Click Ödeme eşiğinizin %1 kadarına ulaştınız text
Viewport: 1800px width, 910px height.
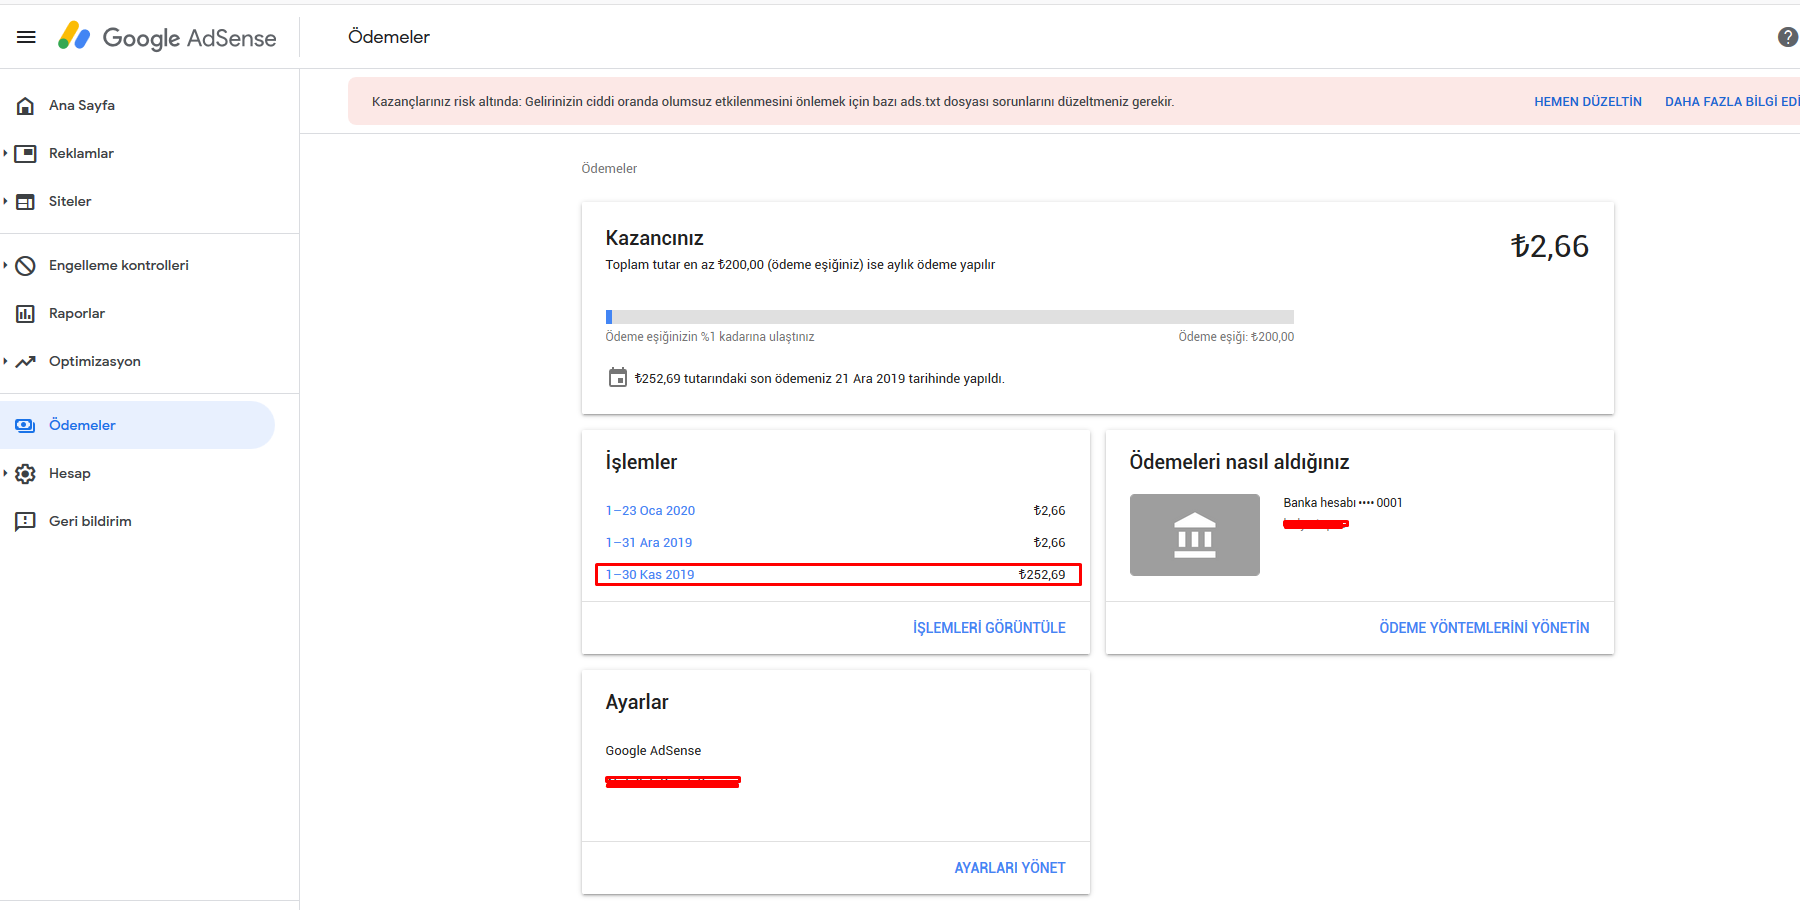[x=710, y=337]
